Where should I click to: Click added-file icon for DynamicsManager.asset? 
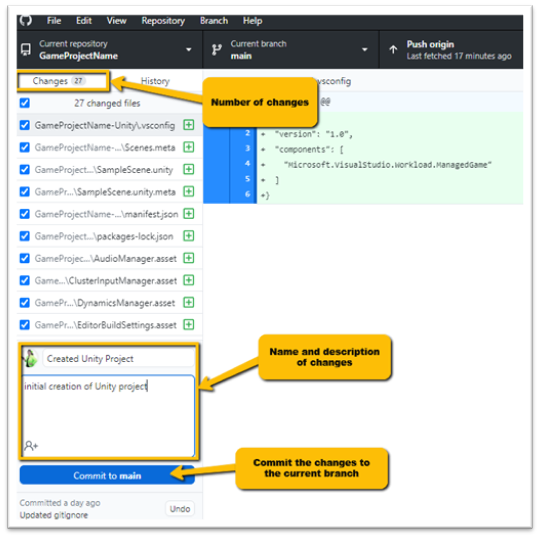(189, 302)
